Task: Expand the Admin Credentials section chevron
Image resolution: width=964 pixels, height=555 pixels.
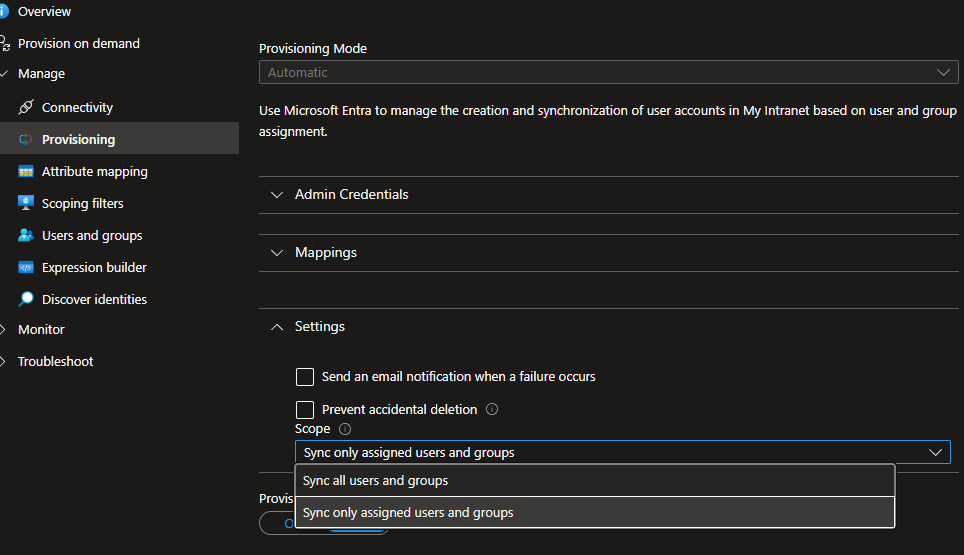Action: (x=277, y=195)
